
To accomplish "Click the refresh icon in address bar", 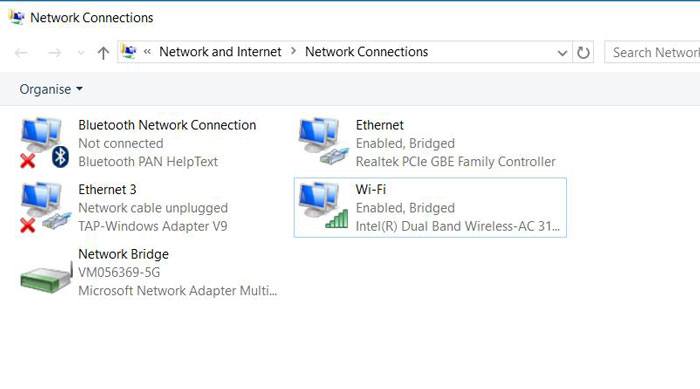I will (x=583, y=52).
